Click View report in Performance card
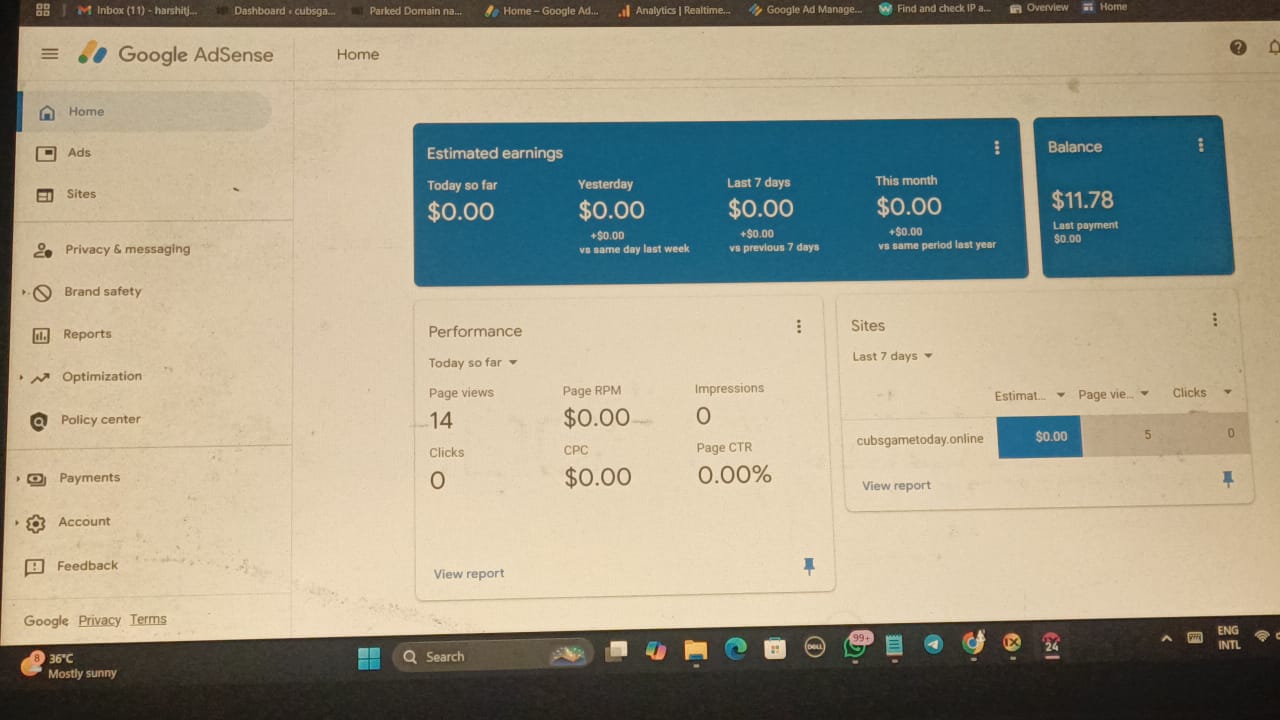Image resolution: width=1280 pixels, height=720 pixels. tap(469, 574)
